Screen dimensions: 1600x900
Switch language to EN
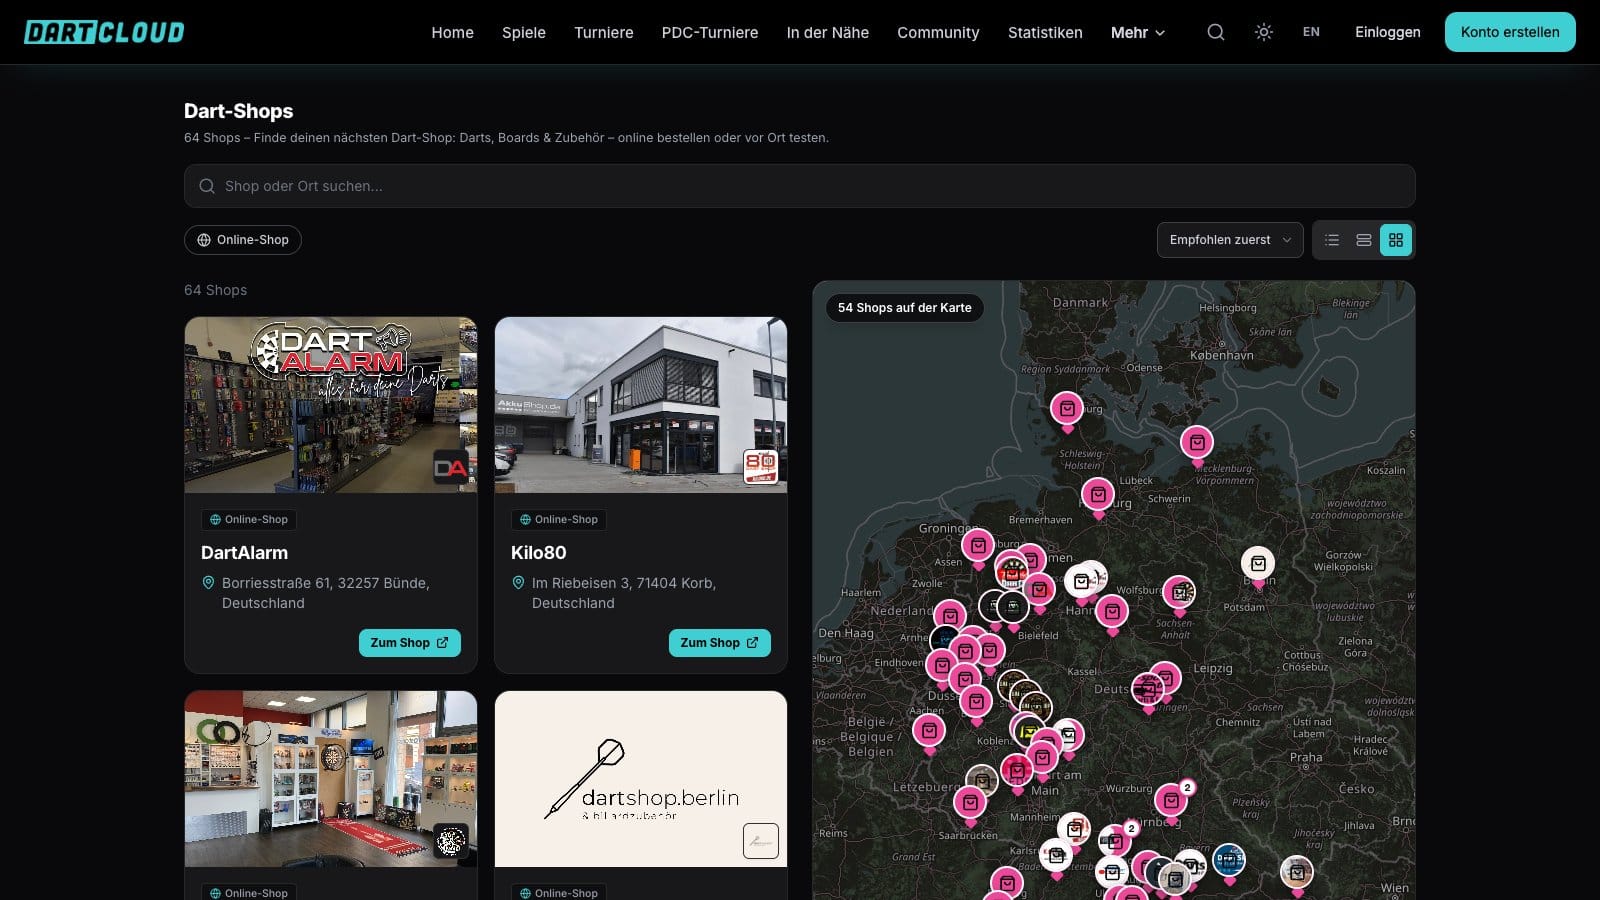point(1311,32)
